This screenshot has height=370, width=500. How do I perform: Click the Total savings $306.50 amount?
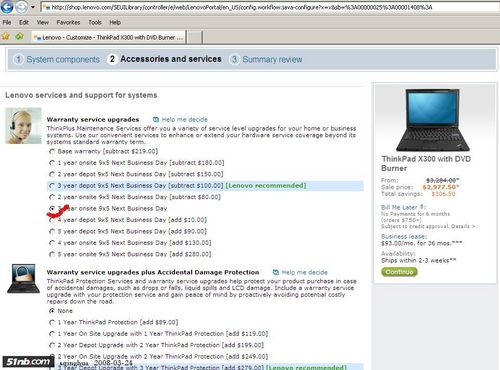pyautogui.click(x=443, y=194)
